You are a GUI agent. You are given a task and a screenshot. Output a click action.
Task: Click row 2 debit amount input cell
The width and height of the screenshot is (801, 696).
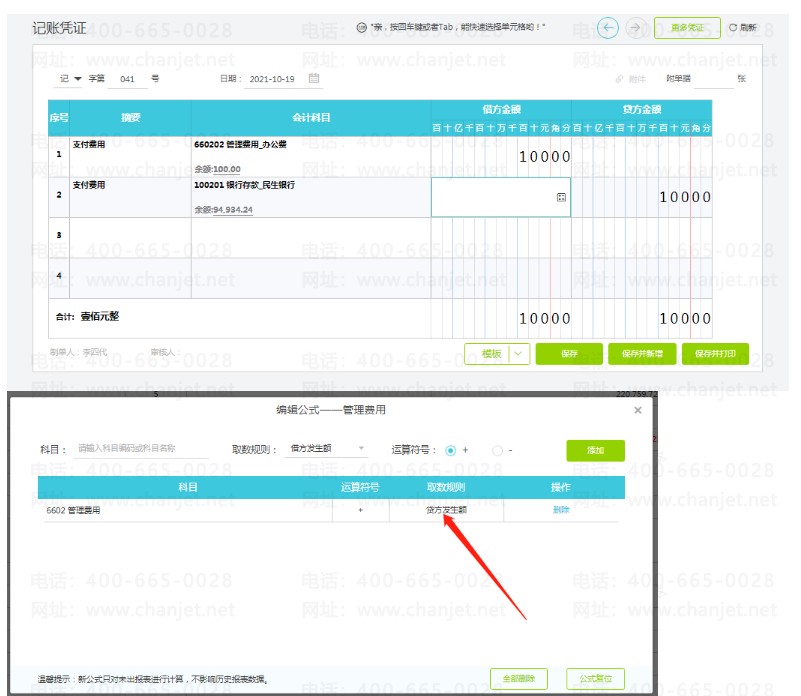point(501,197)
